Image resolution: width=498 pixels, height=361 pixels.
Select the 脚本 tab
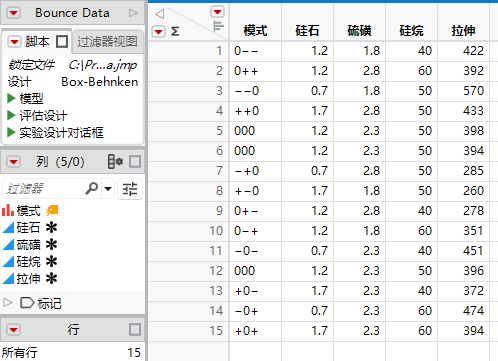click(x=37, y=42)
